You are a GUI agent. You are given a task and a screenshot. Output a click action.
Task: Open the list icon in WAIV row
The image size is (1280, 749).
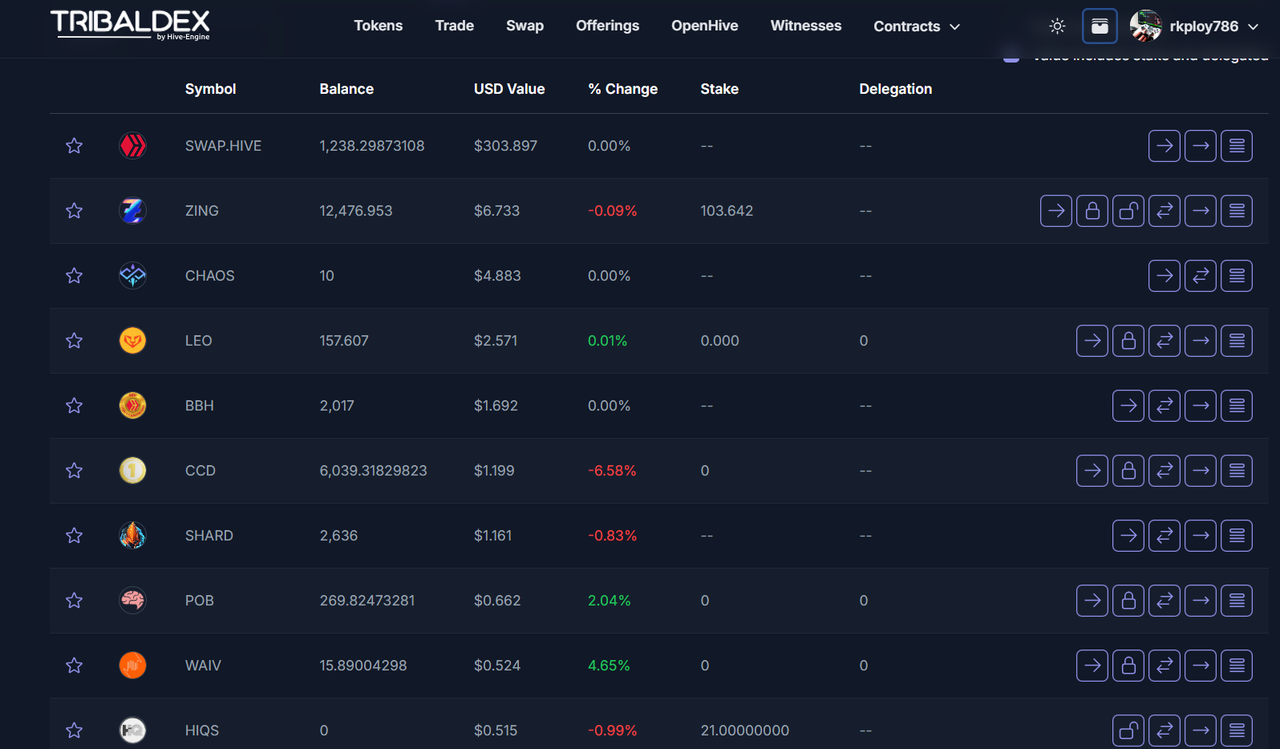(1236, 666)
